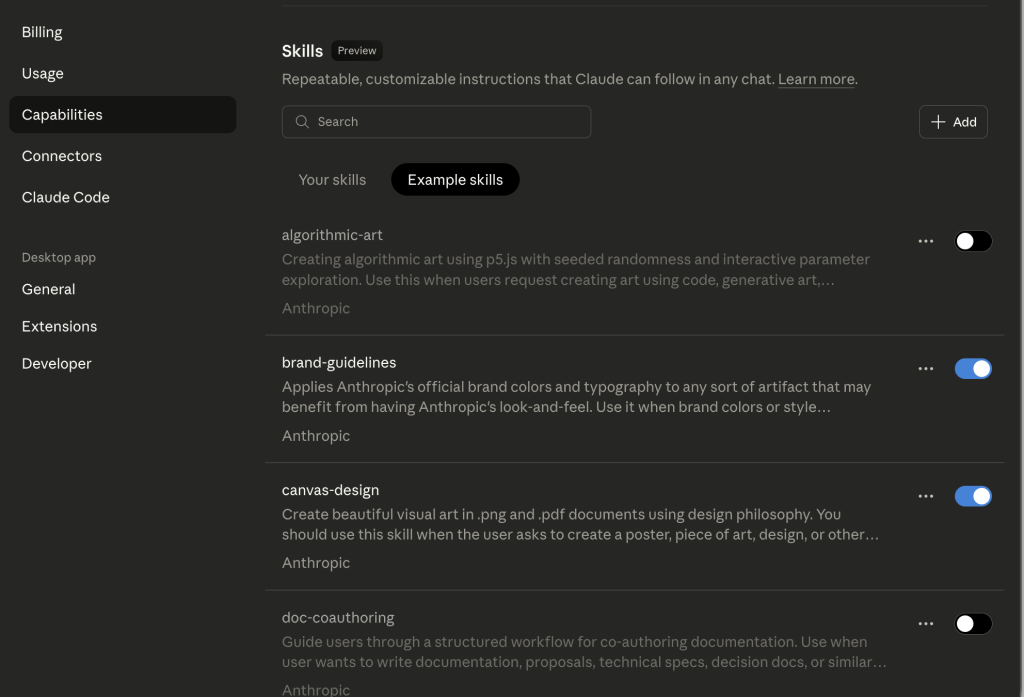
Task: Enable the doc-coauthoring skill toggle
Action: 973,624
